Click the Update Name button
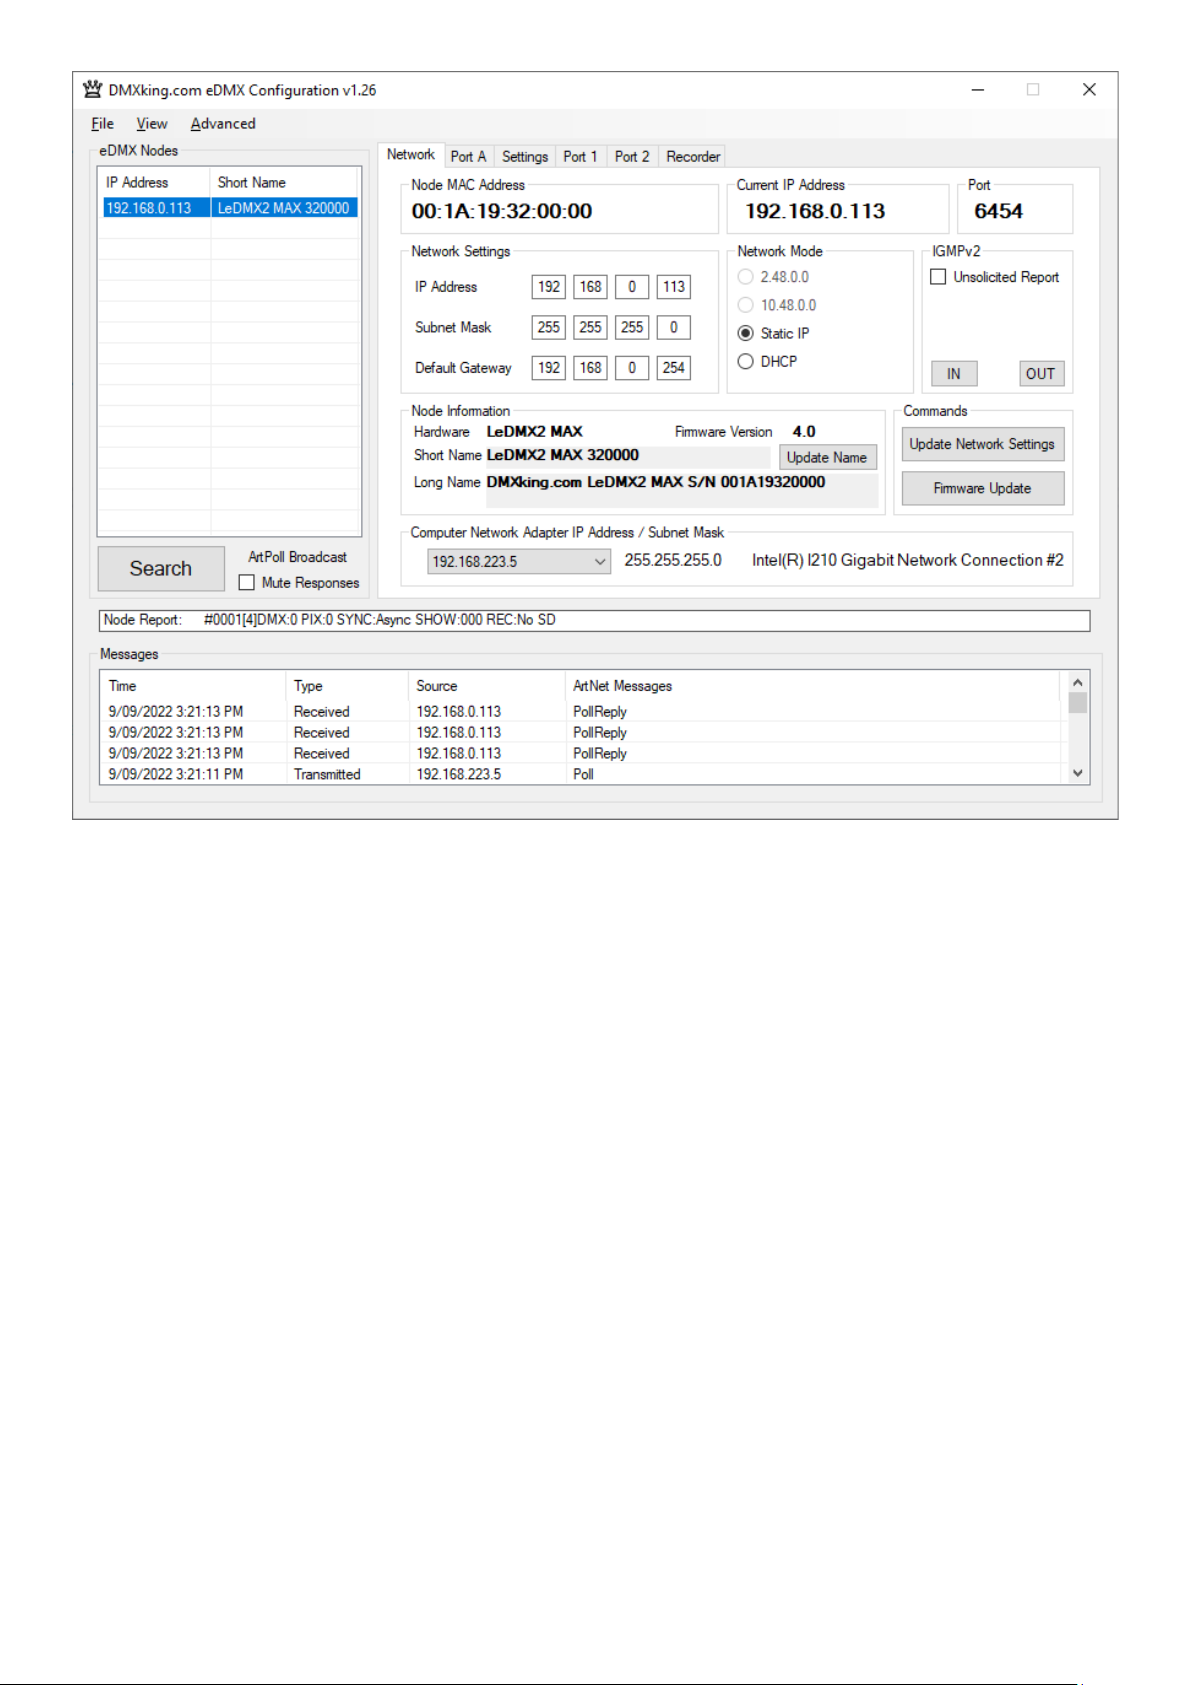The image size is (1192, 1685). (x=827, y=458)
